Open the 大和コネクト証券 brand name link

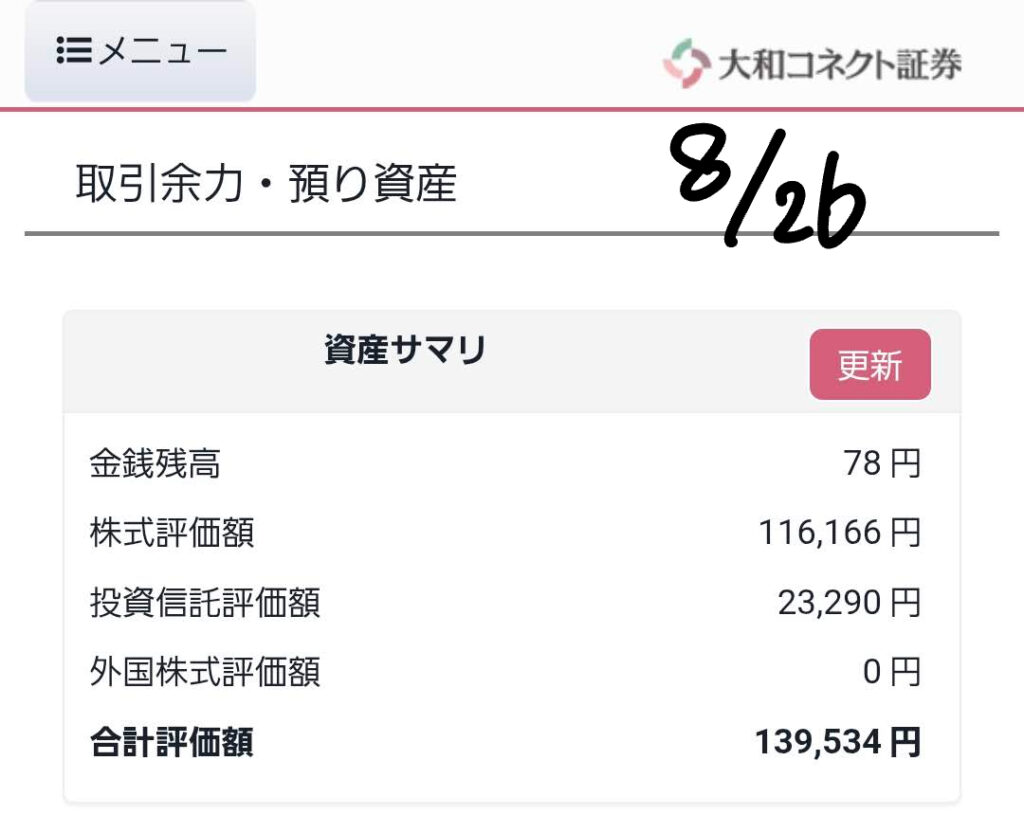pos(840,65)
